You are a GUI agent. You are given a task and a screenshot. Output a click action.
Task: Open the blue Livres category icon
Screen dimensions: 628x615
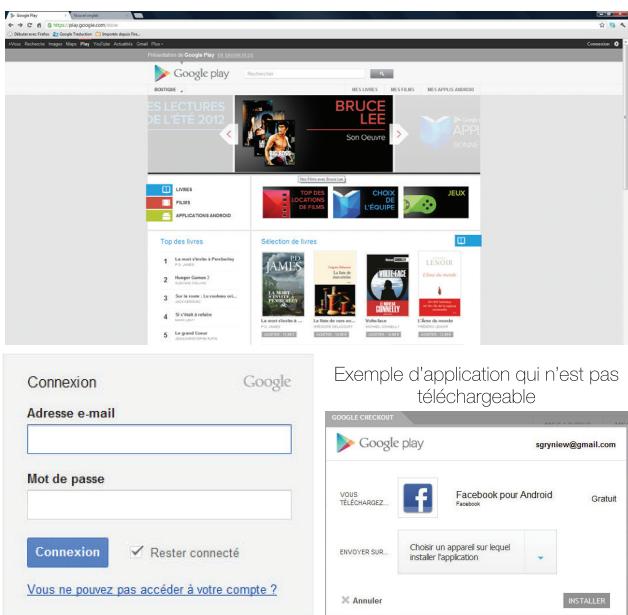point(159,189)
